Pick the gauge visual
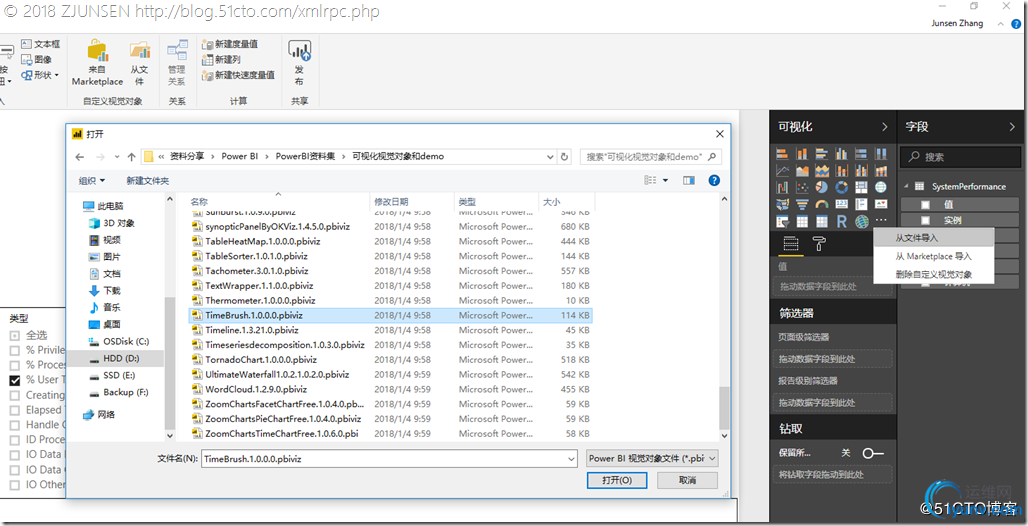 pyautogui.click(x=821, y=205)
